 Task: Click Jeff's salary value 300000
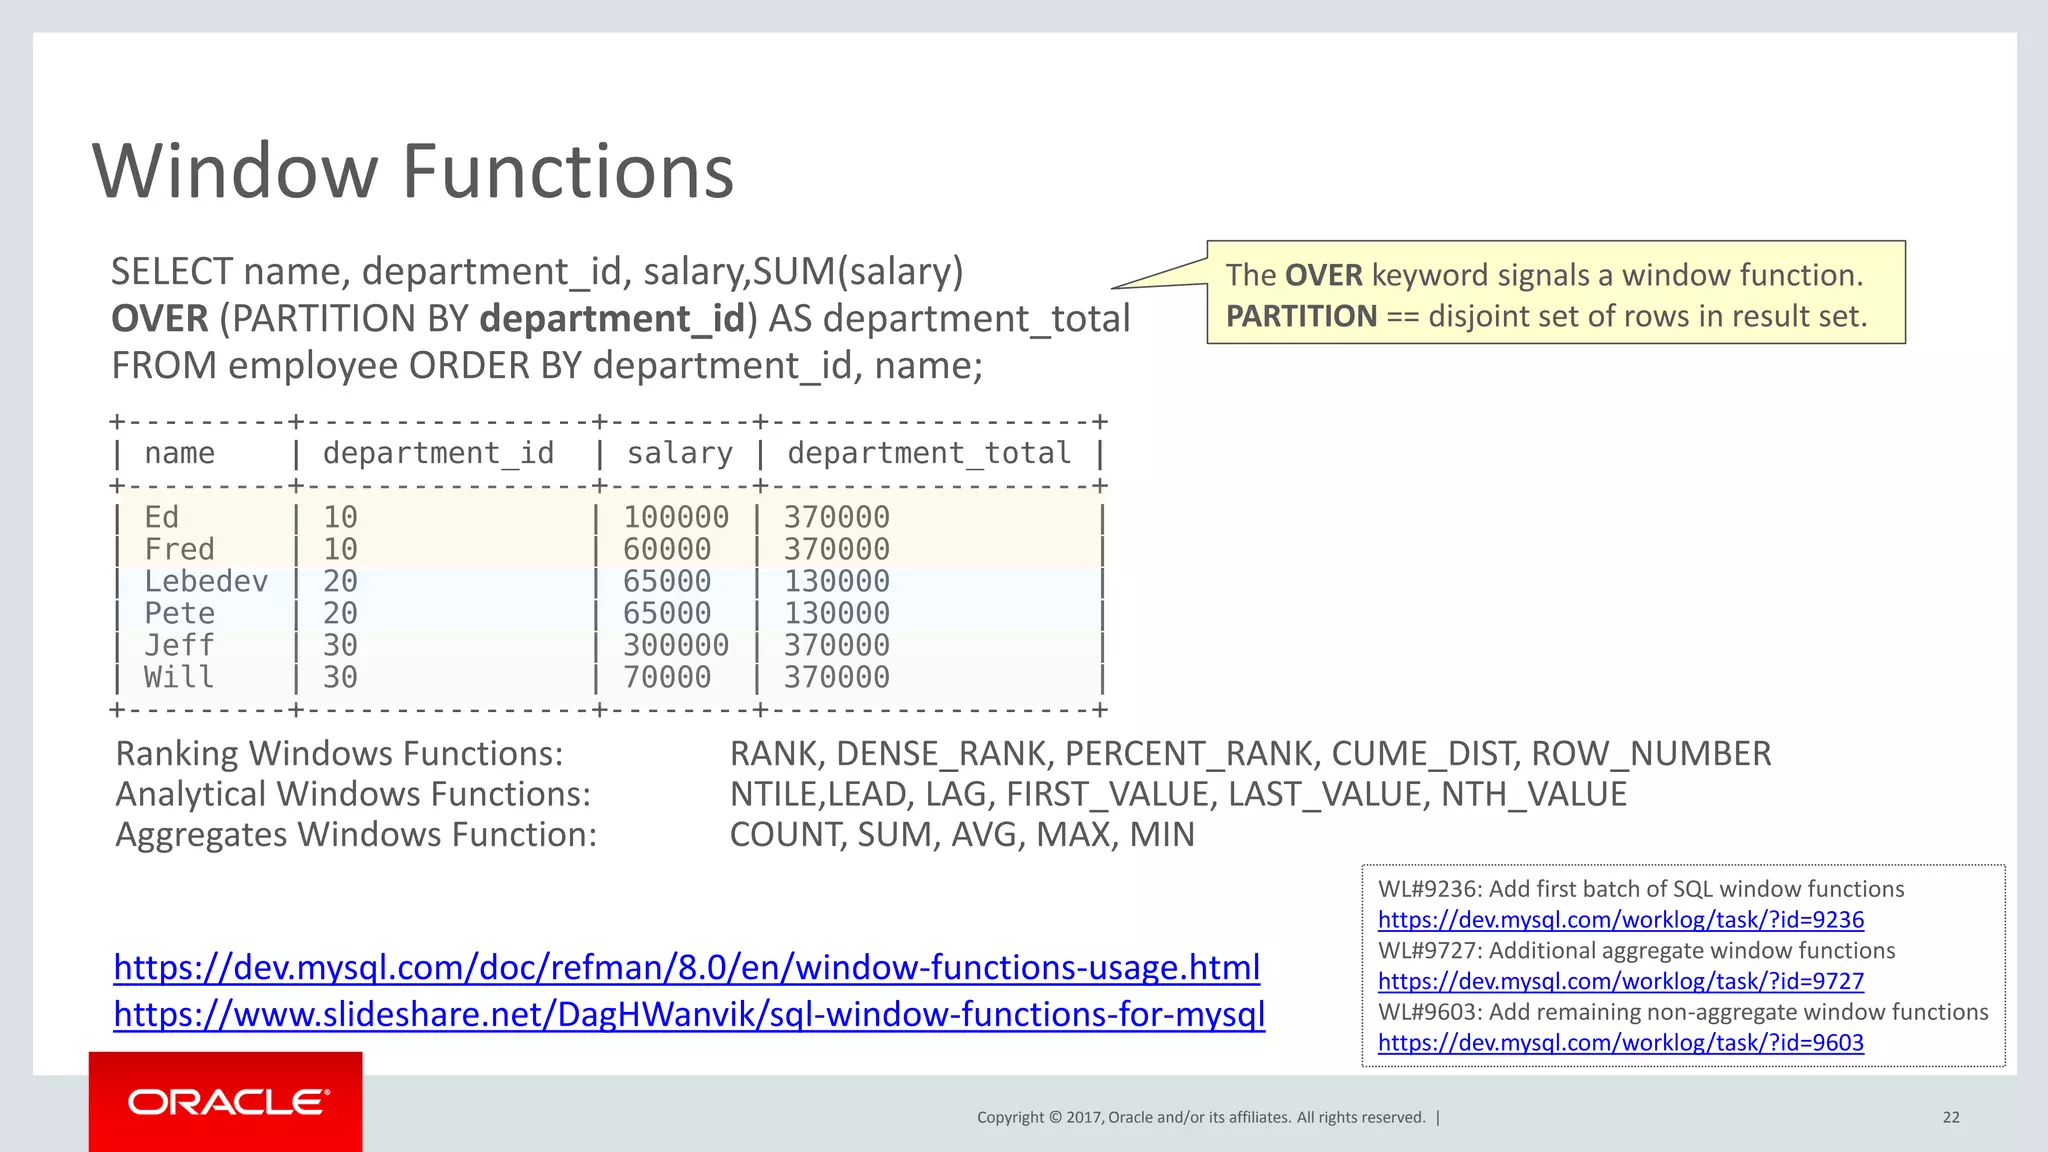point(676,645)
